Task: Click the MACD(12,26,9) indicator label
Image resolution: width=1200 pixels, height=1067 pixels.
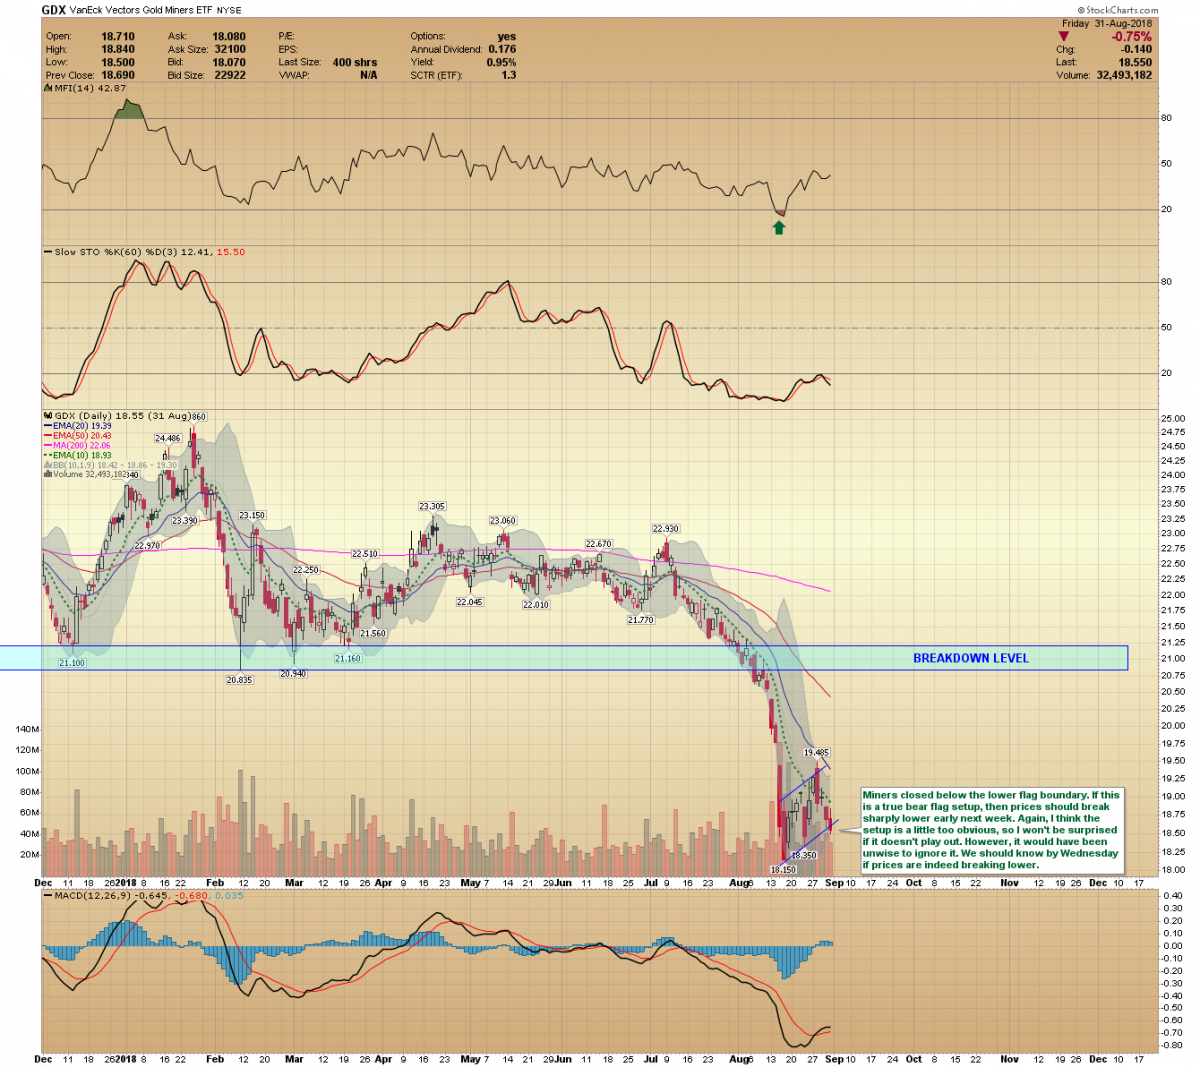Action: [x=88, y=895]
